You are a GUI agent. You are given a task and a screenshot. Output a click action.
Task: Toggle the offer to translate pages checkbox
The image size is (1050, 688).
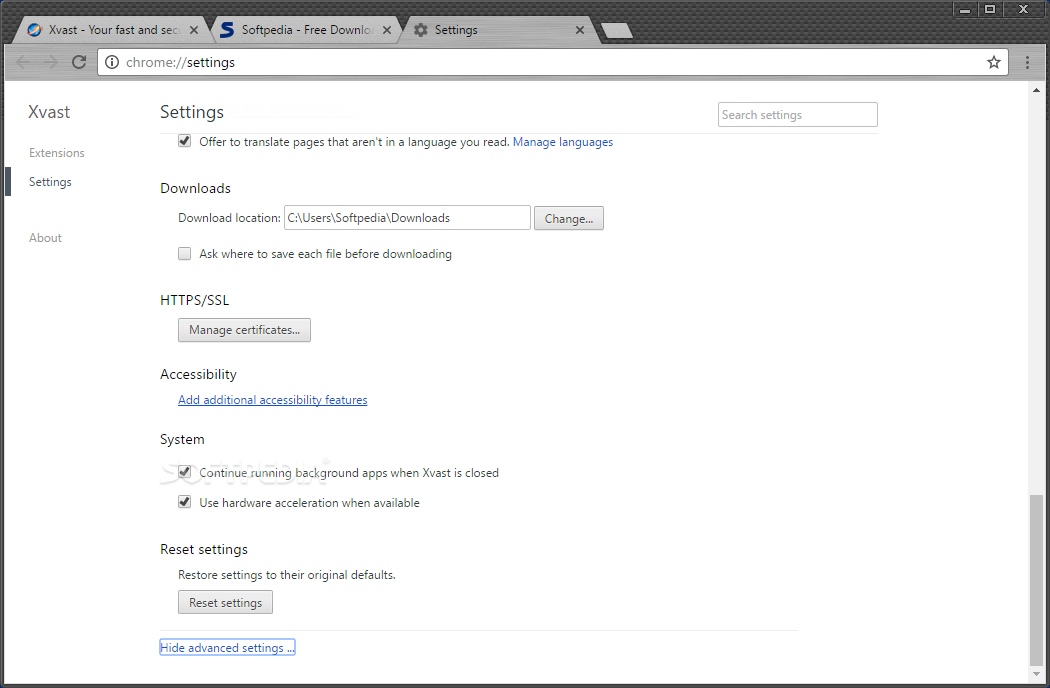[x=185, y=141]
